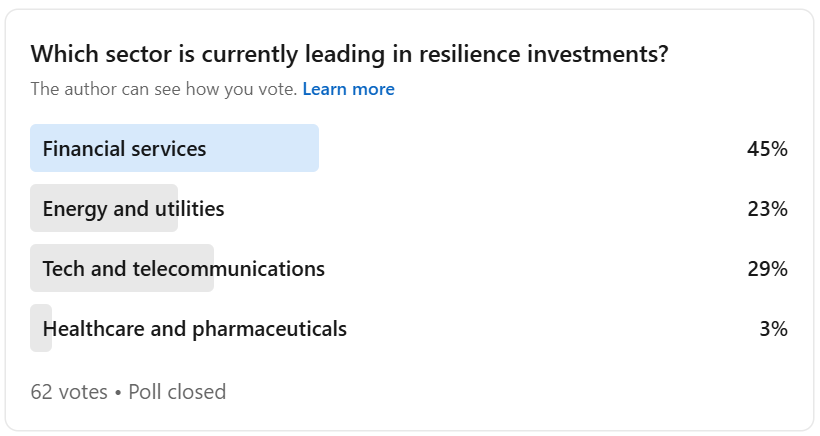Select the Financial services option label

[124, 149]
